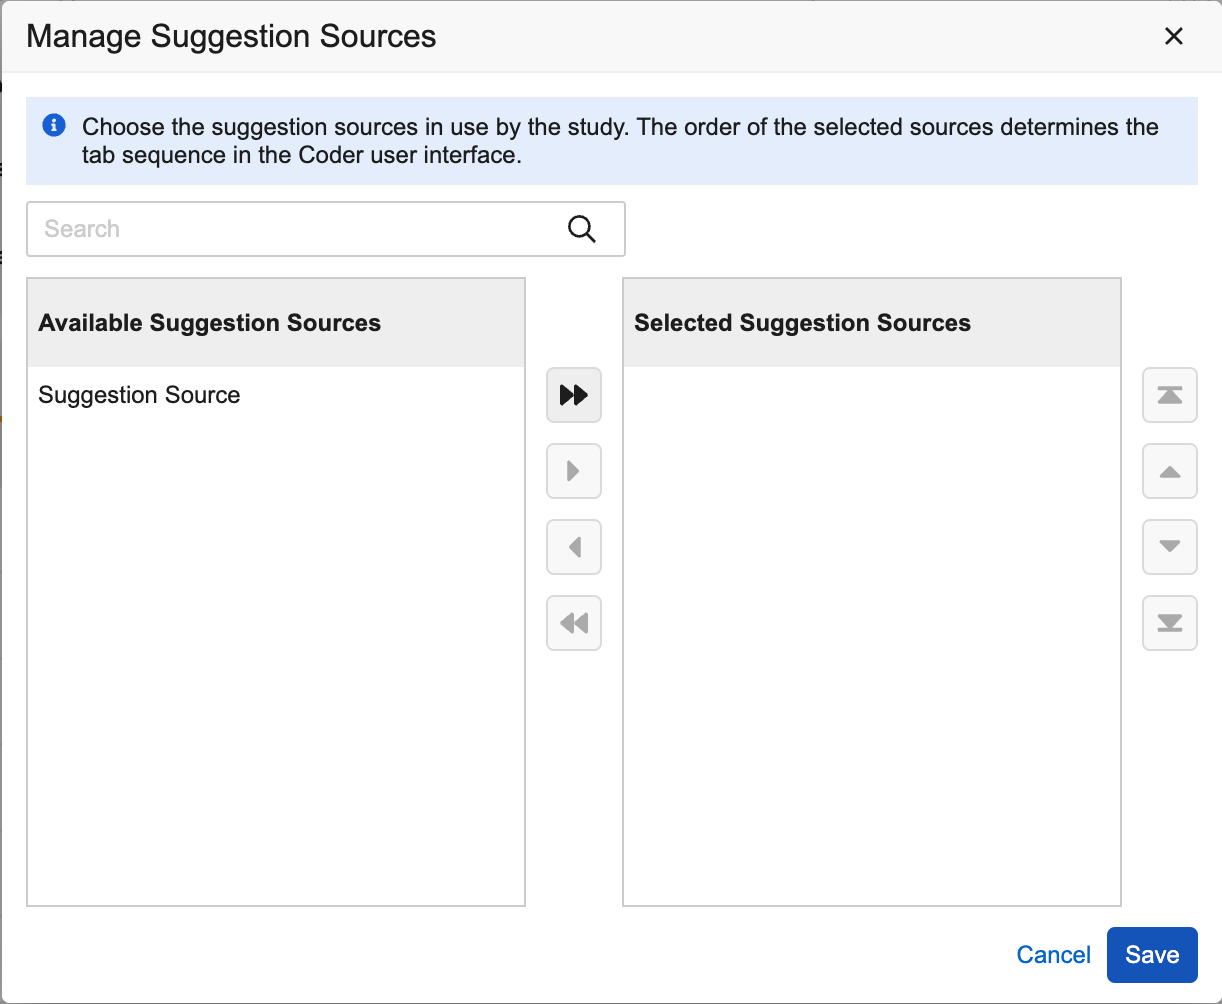Remove all sources with the double-left arrow
Viewport: 1222px width, 1004px height.
[573, 623]
